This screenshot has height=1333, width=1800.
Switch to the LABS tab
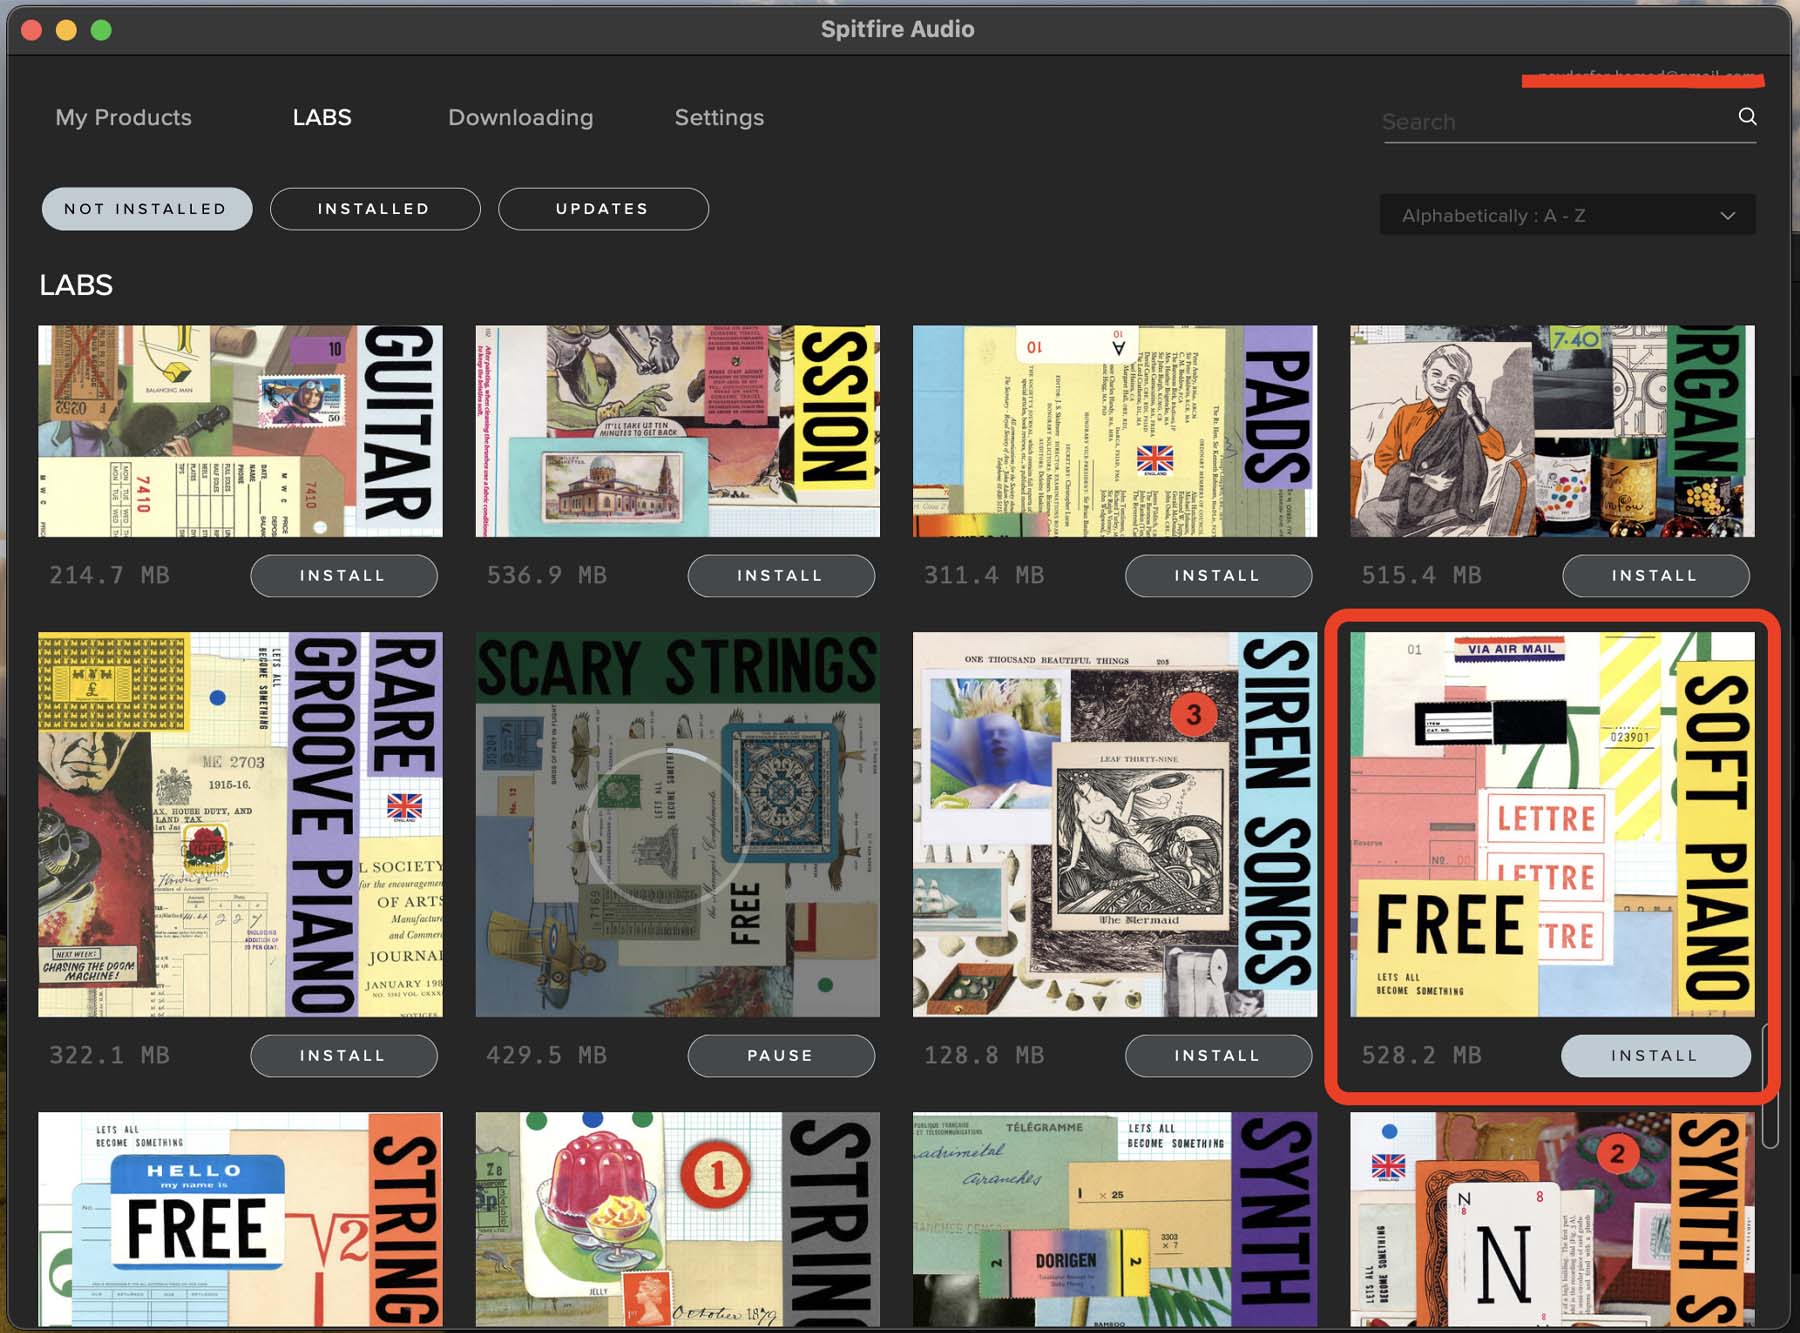tap(322, 117)
